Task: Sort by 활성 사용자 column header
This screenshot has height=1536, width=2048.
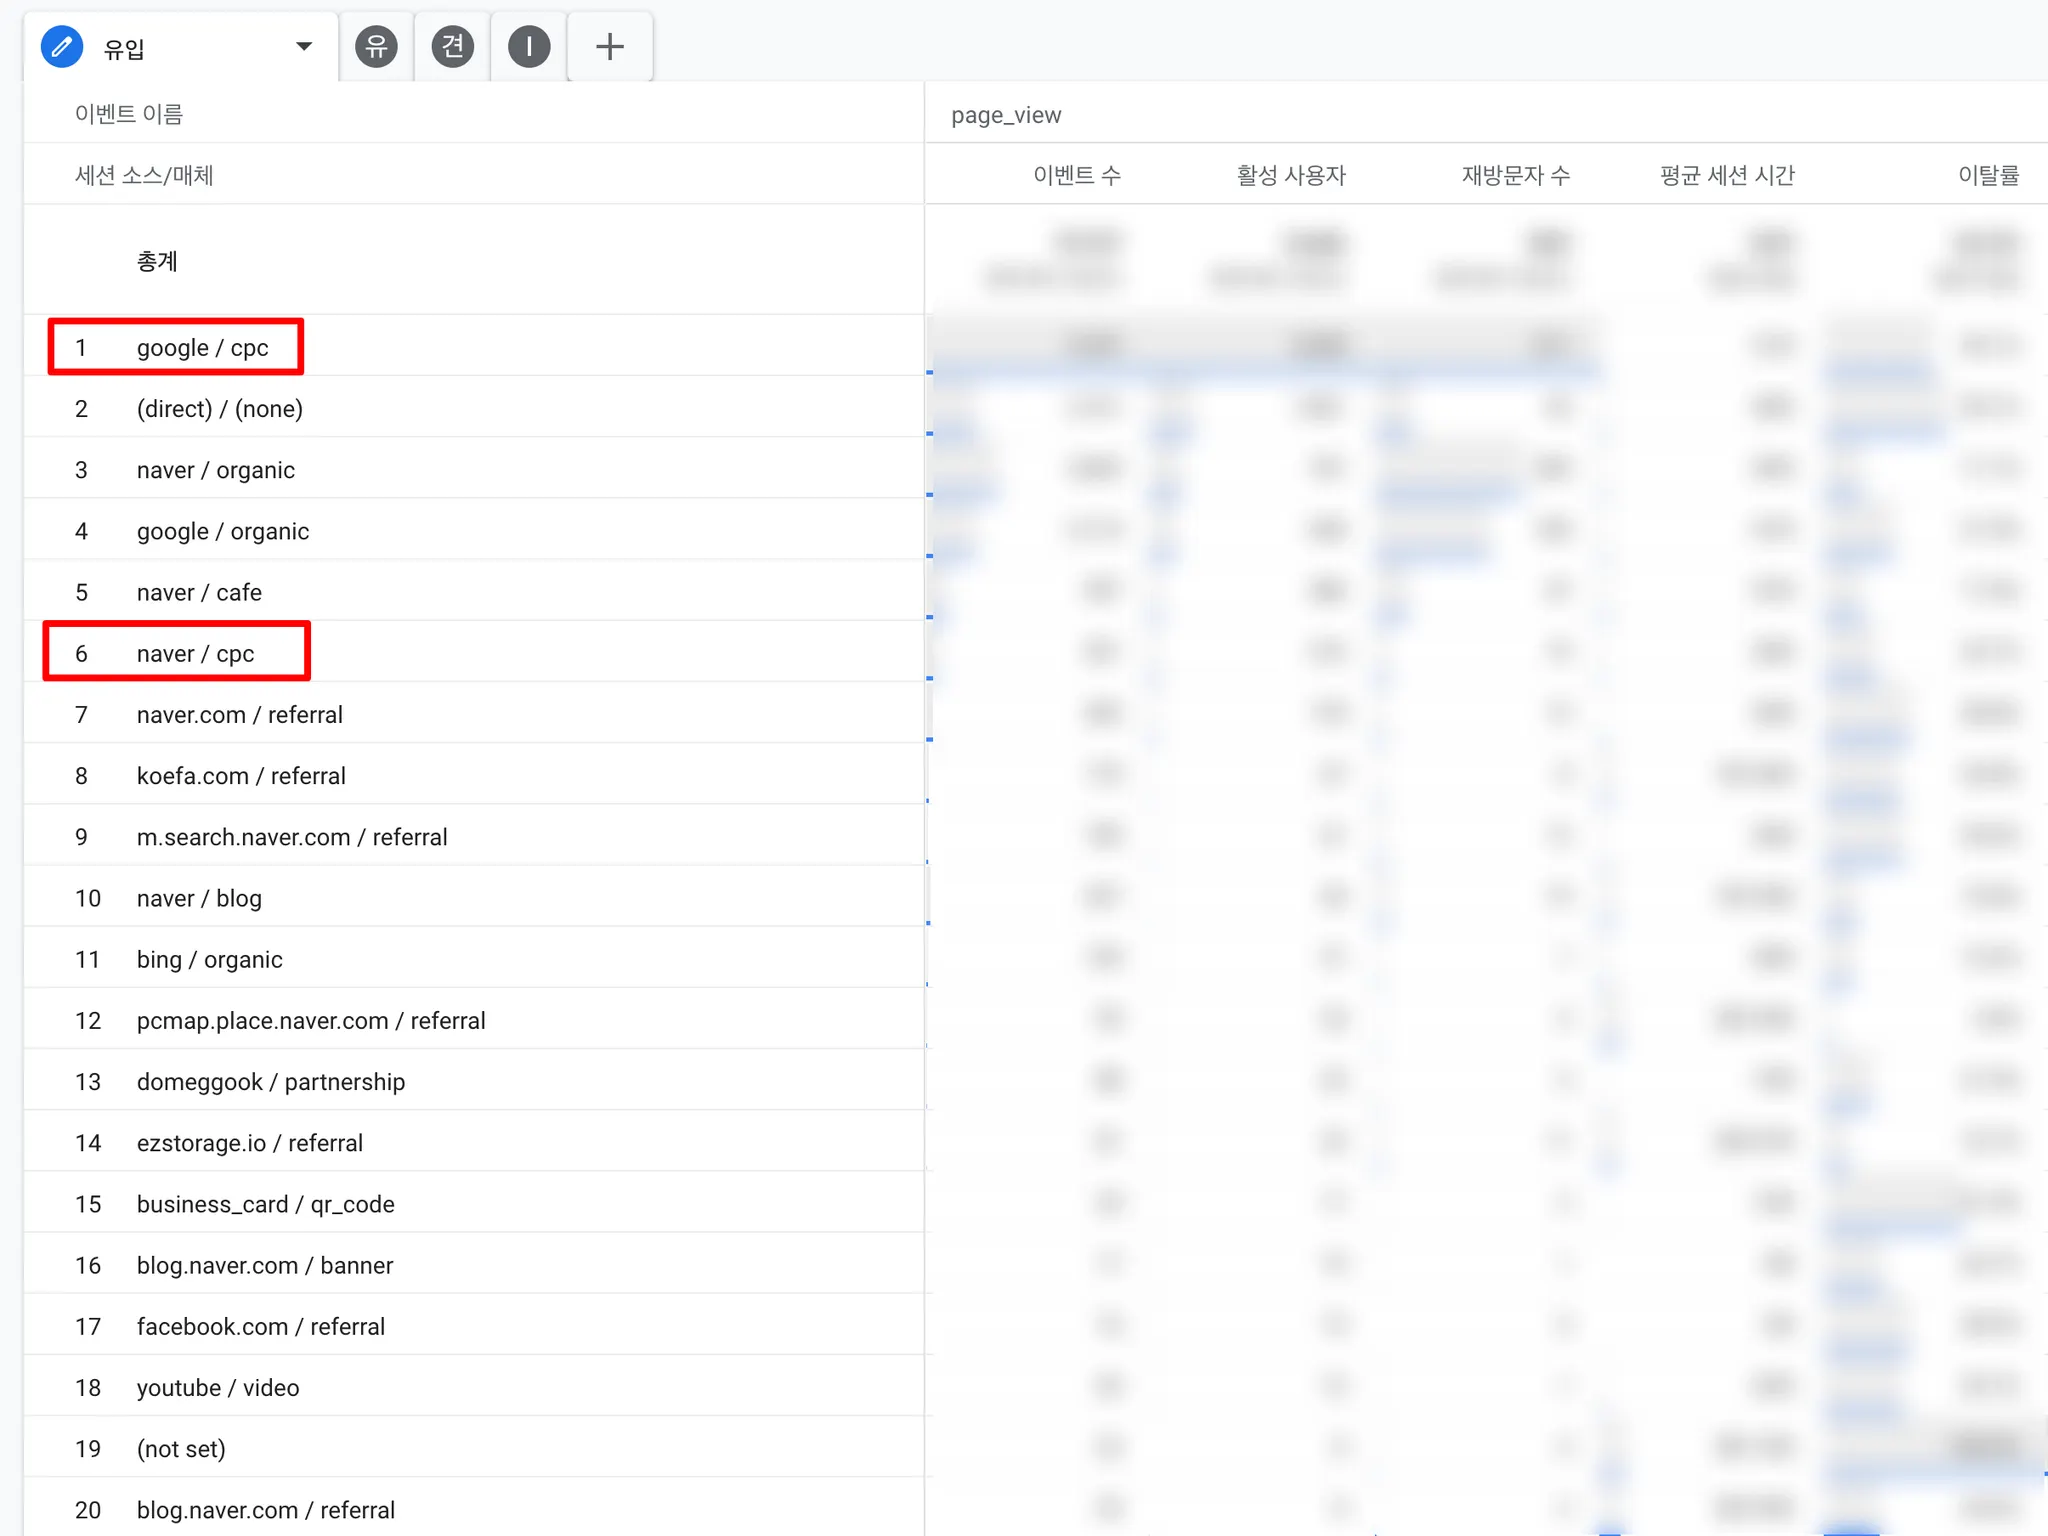Action: pos(1290,175)
